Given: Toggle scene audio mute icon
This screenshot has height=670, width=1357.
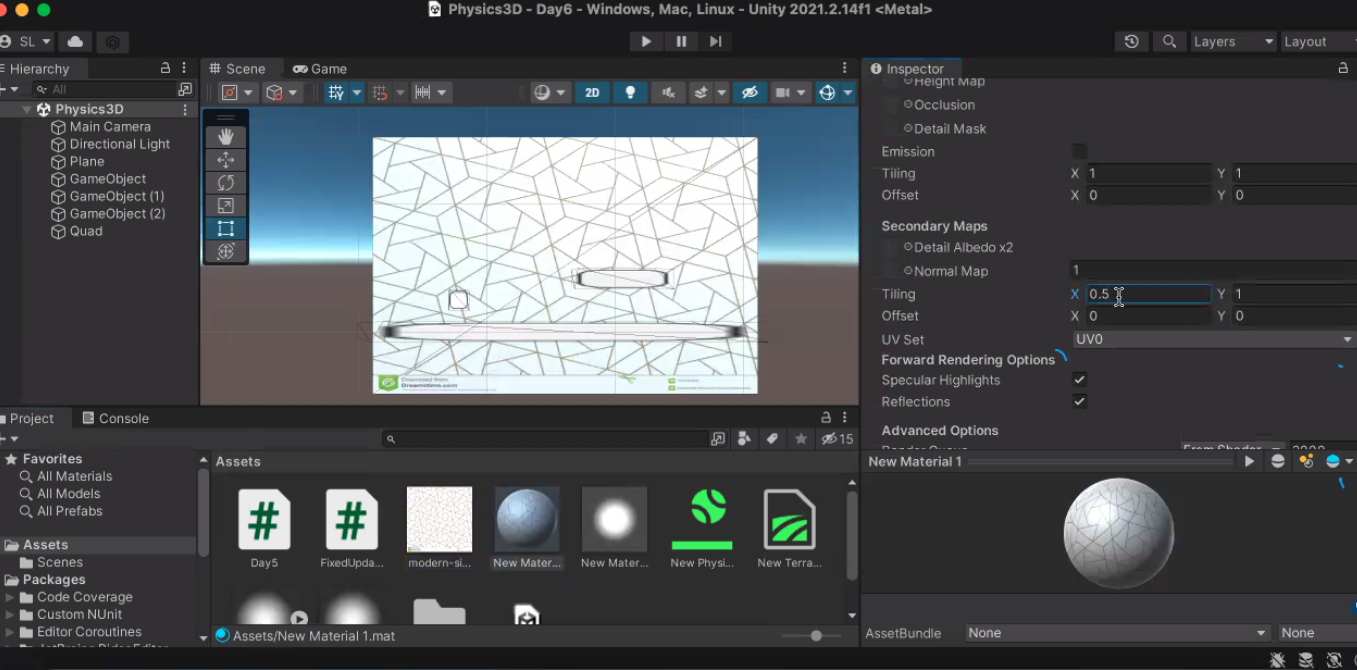Looking at the screenshot, I should click(668, 92).
